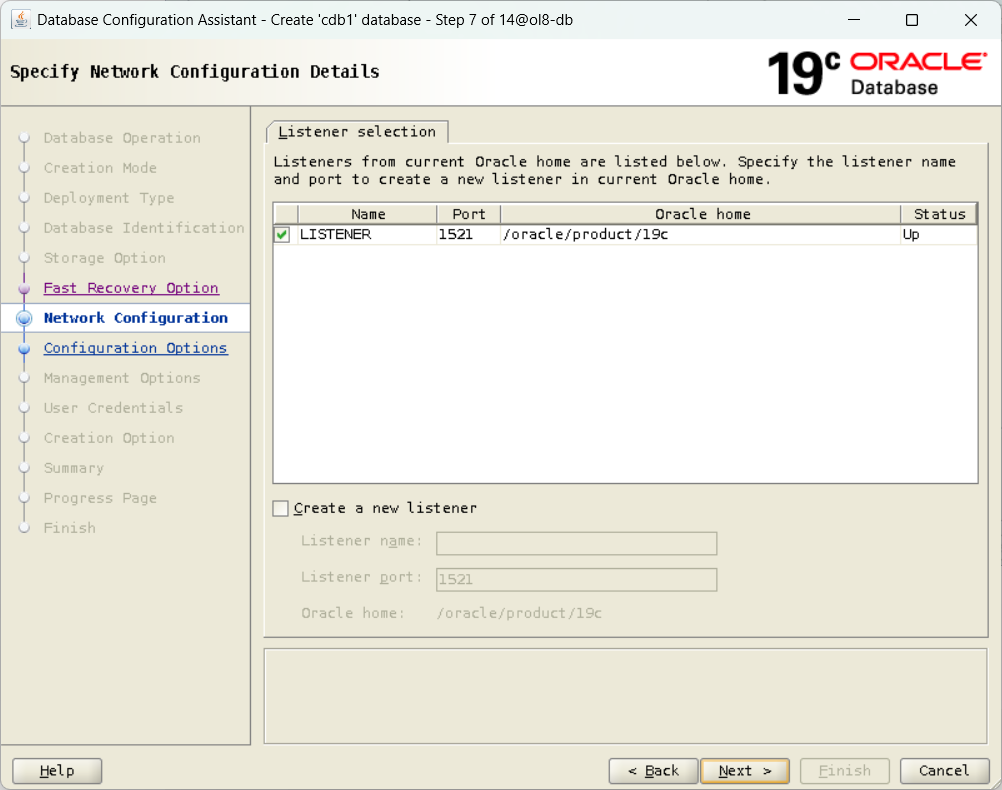
Task: Click the Deployment Type step
Action: pyautogui.click(x=109, y=198)
